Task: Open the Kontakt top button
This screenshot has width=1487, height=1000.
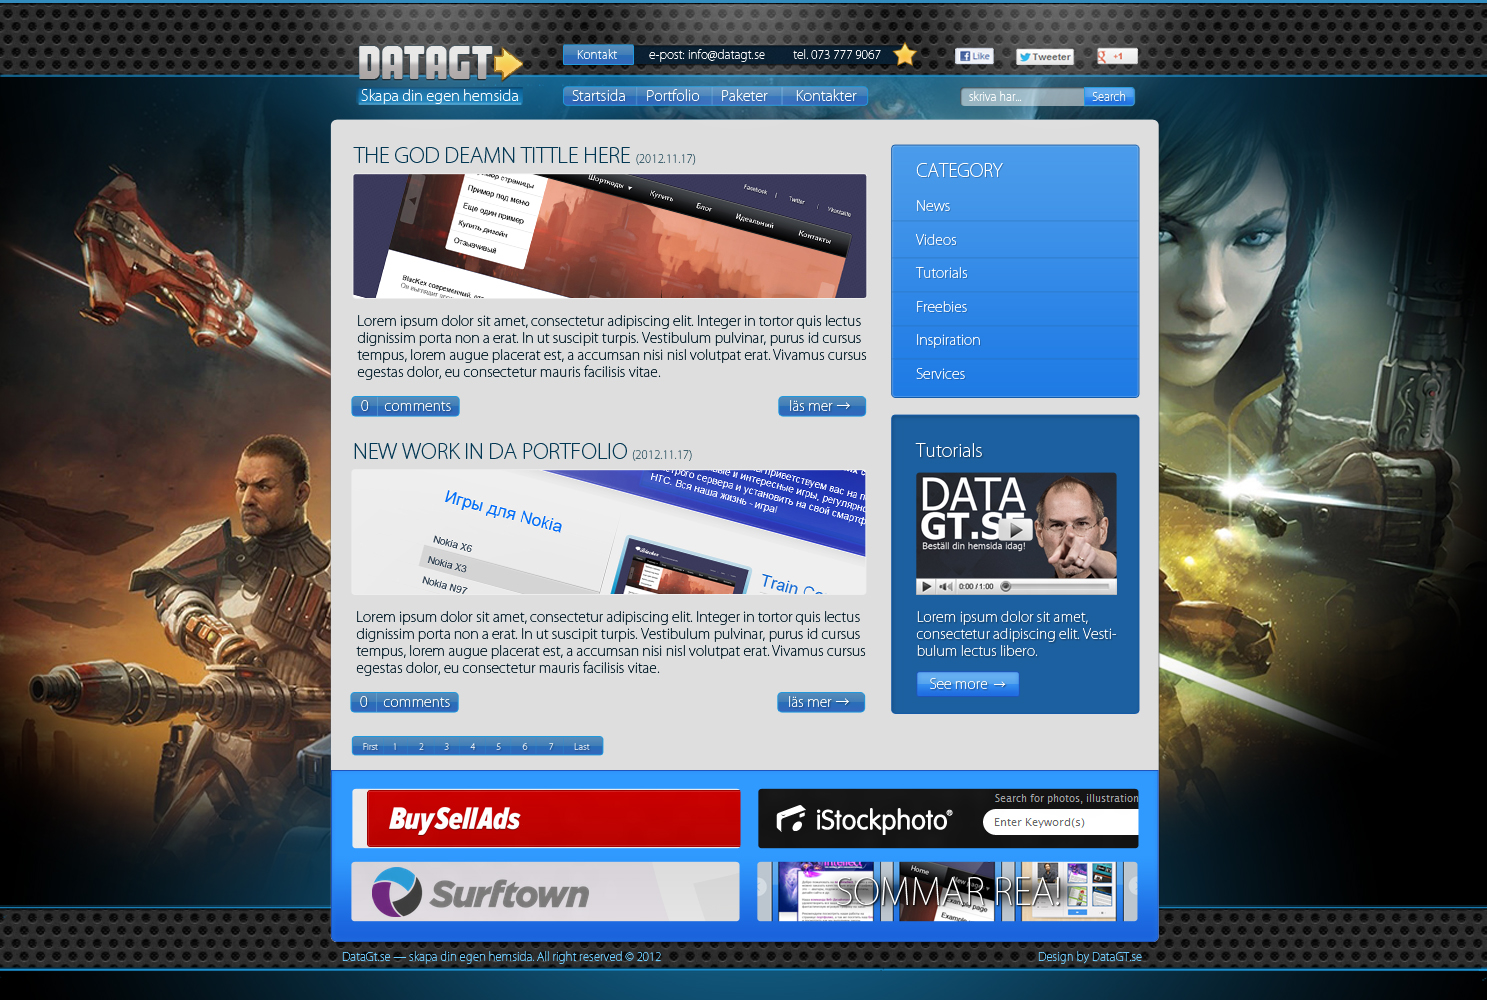Action: coord(597,55)
